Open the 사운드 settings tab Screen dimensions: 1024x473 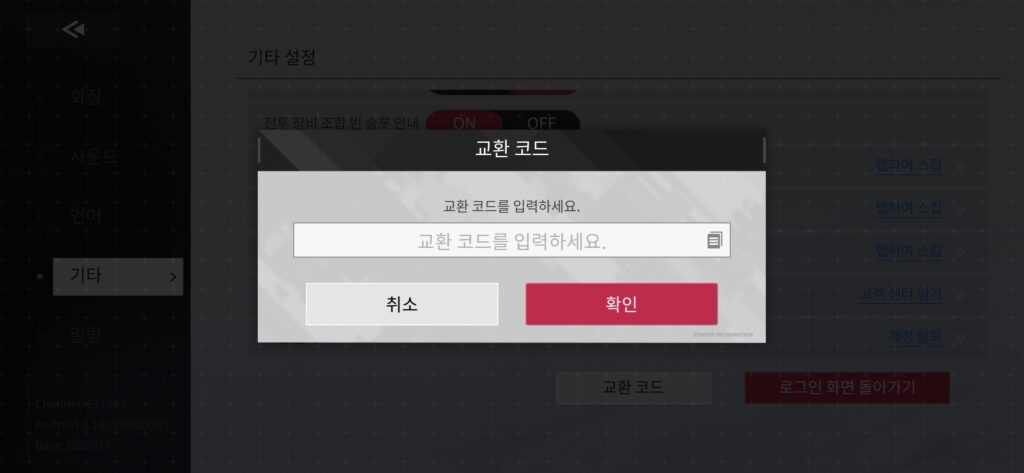point(93,157)
